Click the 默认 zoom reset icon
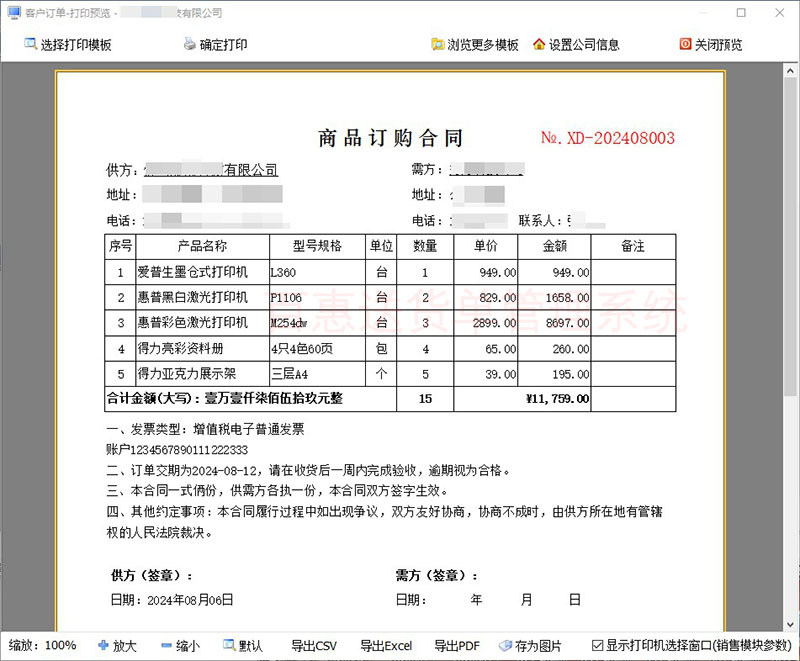Viewport: 800px width, 661px height. coord(229,646)
